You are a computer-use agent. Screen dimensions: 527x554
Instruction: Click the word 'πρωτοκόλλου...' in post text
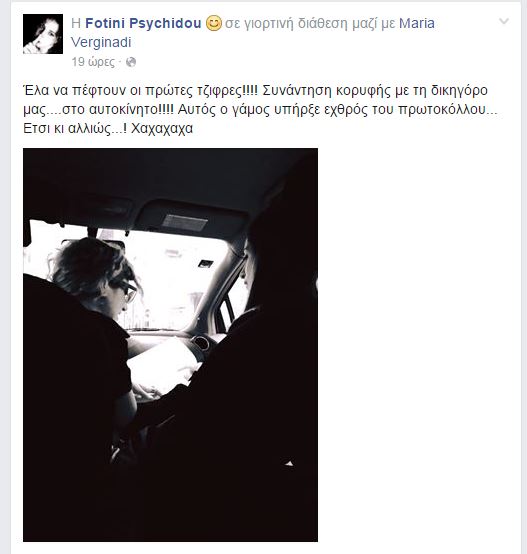click(x=448, y=109)
